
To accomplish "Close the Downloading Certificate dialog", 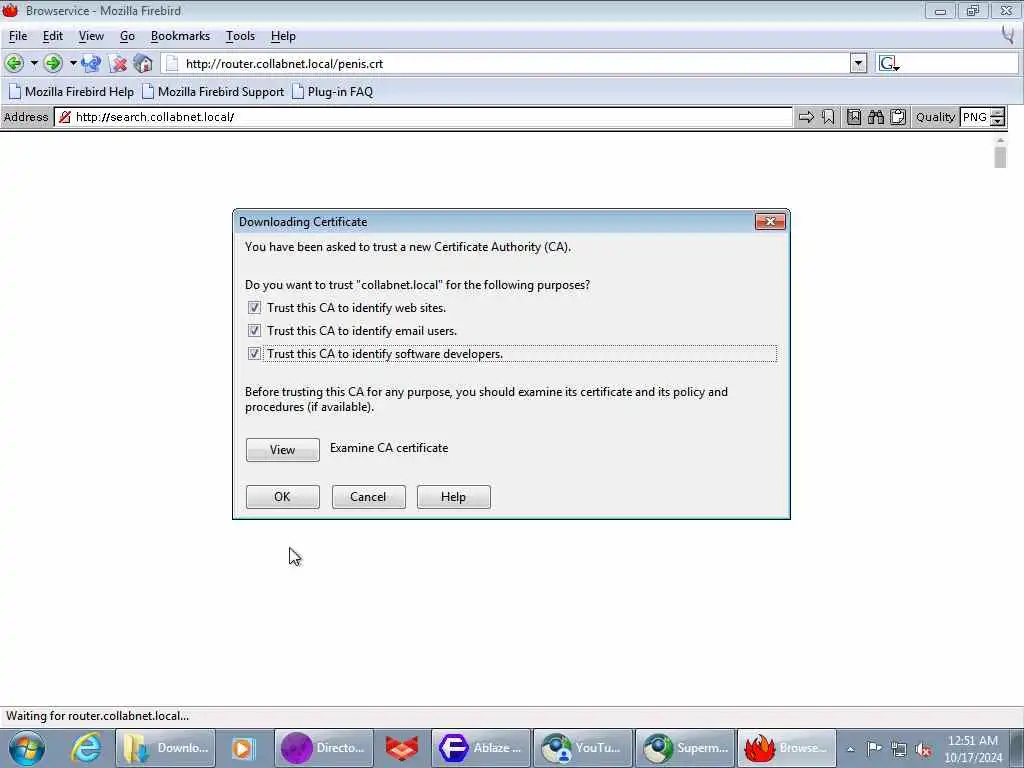I will [x=770, y=222].
